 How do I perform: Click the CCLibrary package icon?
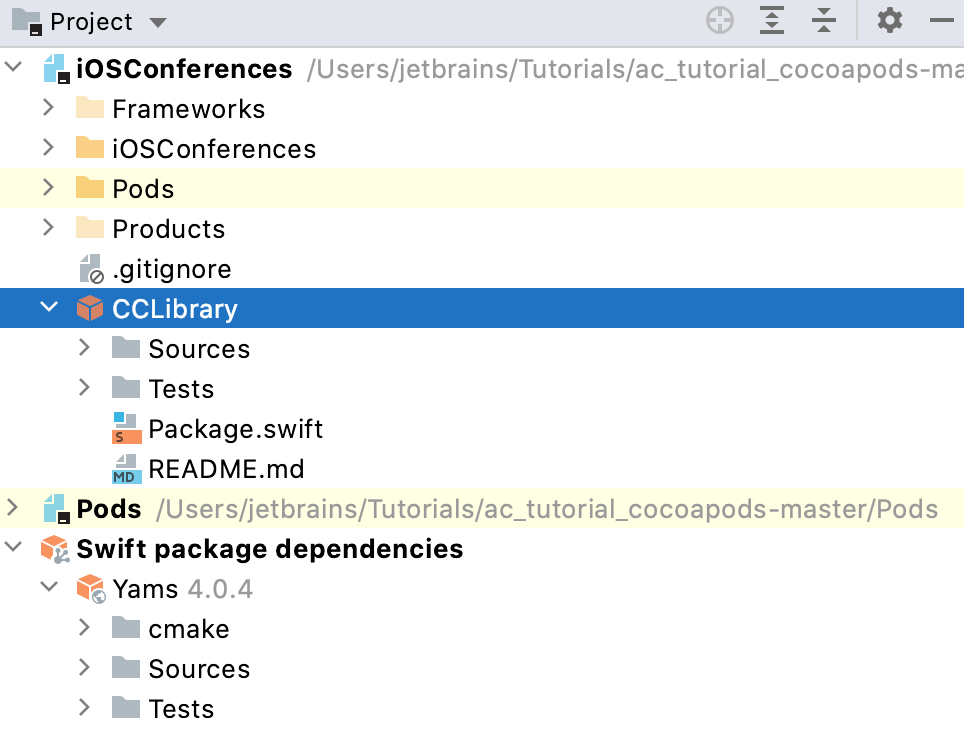tap(90, 309)
